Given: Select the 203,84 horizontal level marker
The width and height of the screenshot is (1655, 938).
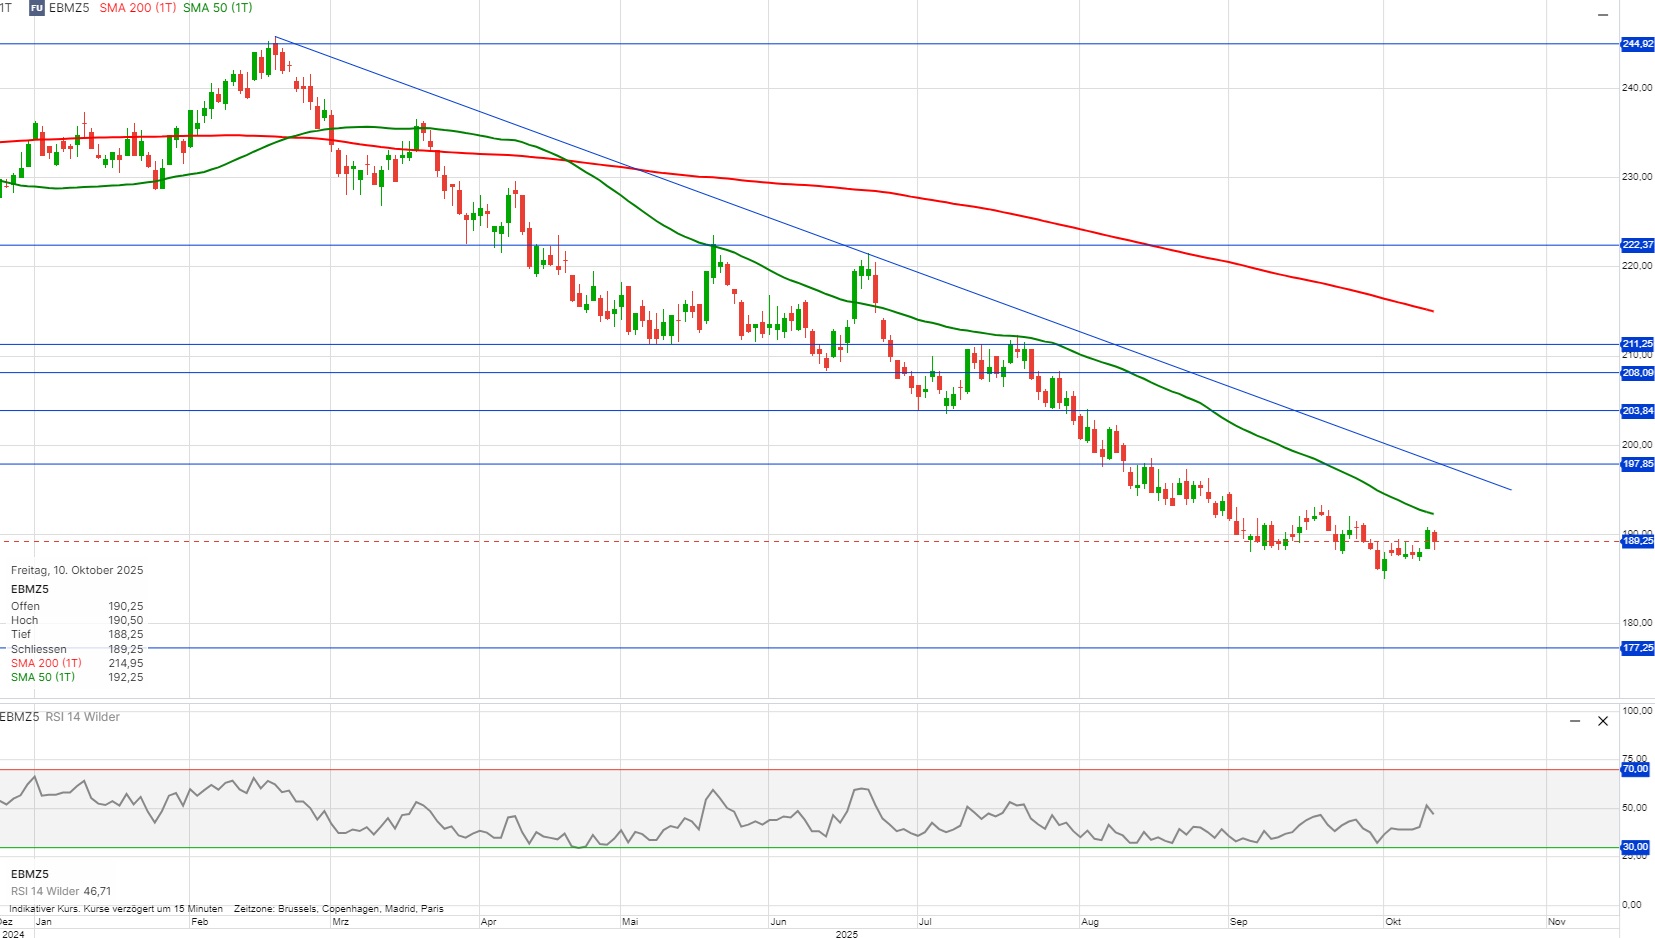Looking at the screenshot, I should point(1637,411).
